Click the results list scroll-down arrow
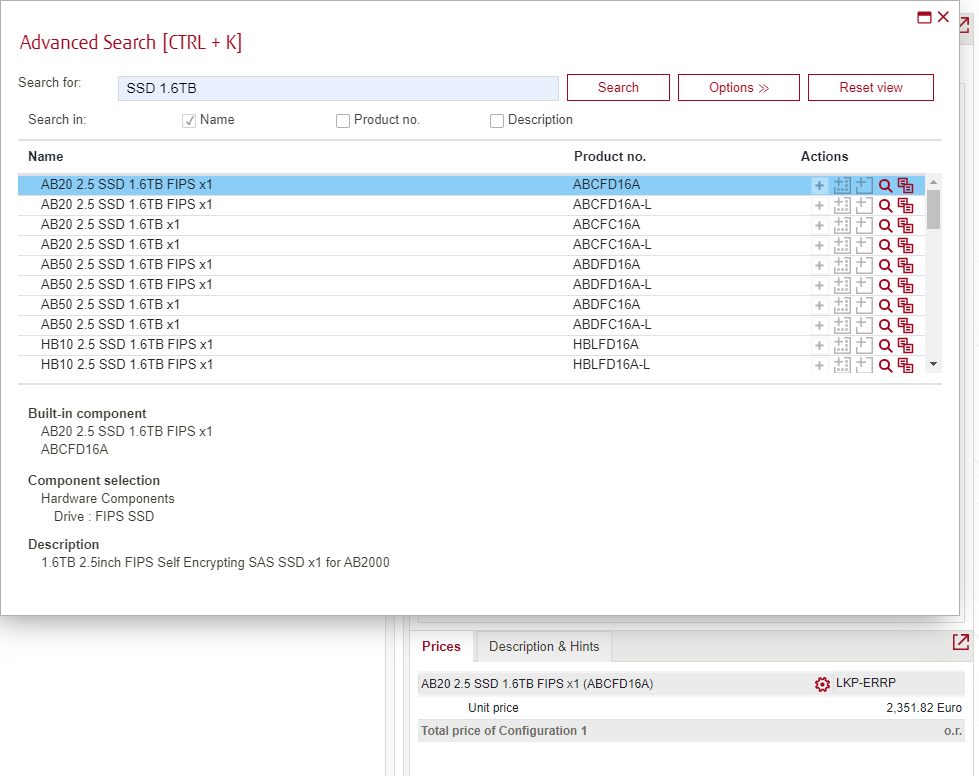The image size is (979, 776). [x=933, y=364]
